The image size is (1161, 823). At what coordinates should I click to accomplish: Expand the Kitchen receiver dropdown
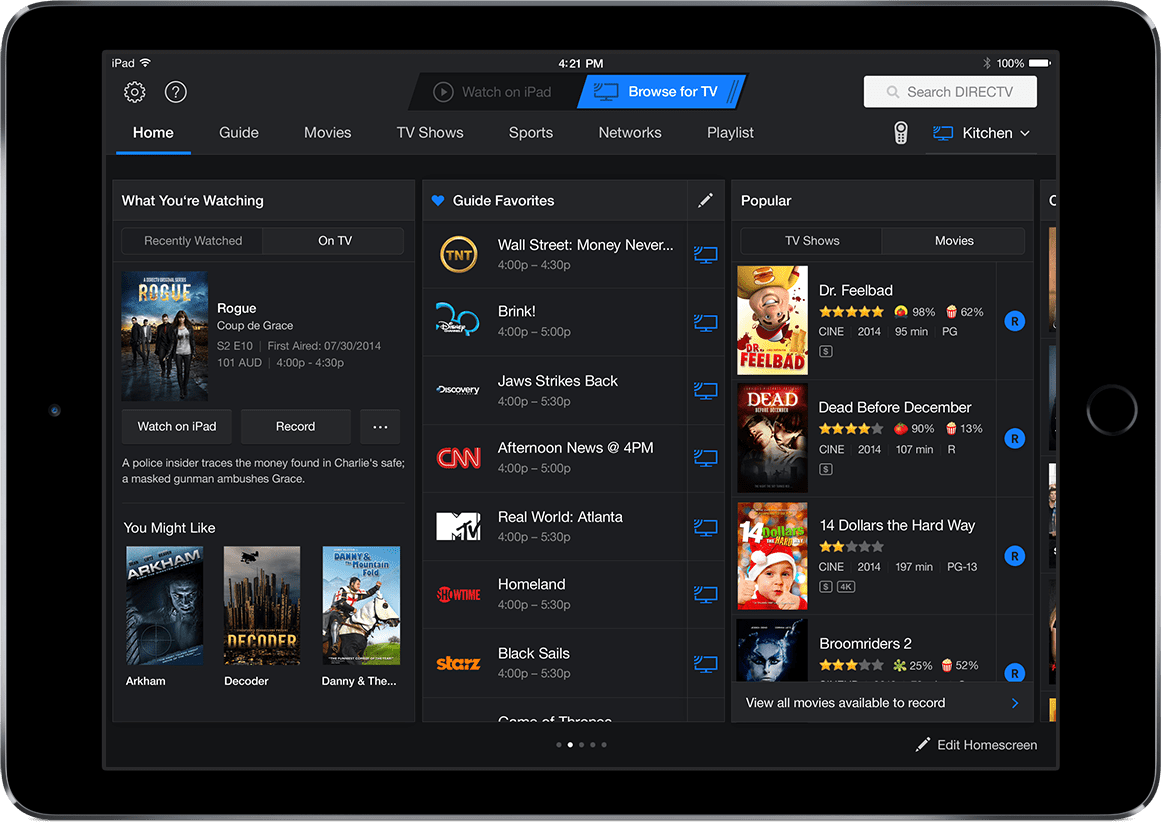(981, 133)
